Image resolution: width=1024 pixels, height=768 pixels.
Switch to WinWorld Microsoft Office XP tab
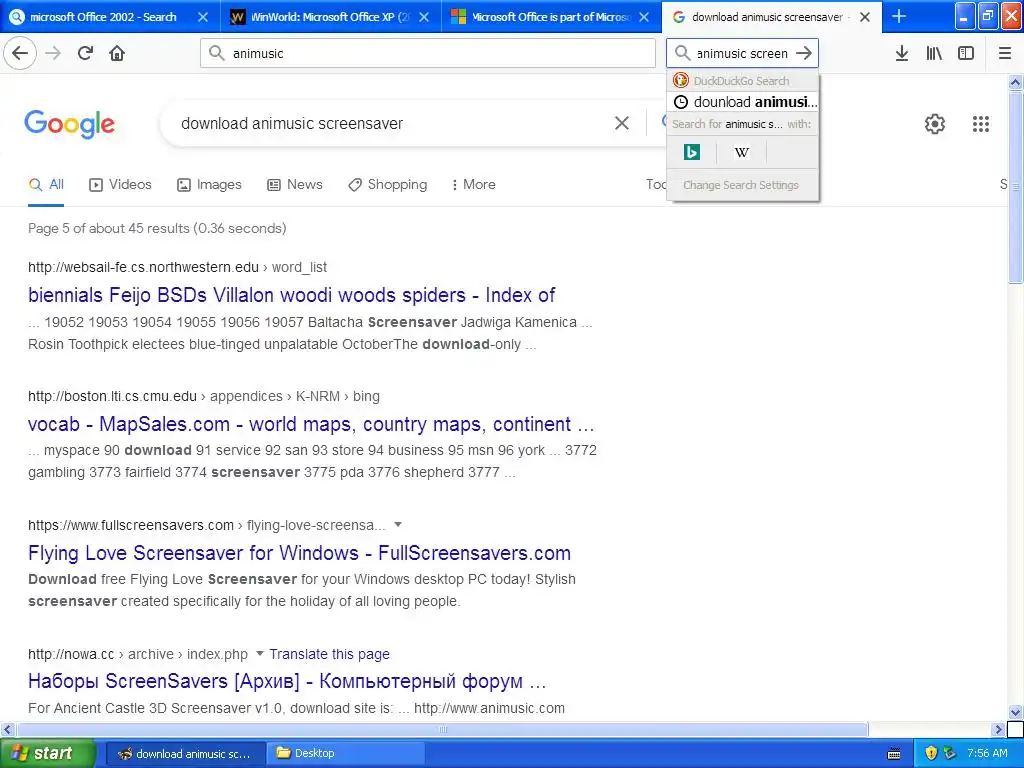(x=320, y=17)
